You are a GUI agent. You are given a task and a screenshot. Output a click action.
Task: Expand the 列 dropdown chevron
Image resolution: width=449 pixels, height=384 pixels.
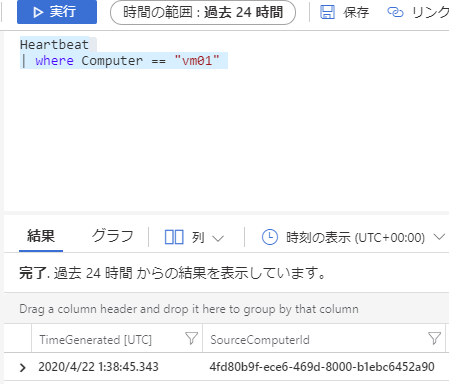(x=218, y=238)
